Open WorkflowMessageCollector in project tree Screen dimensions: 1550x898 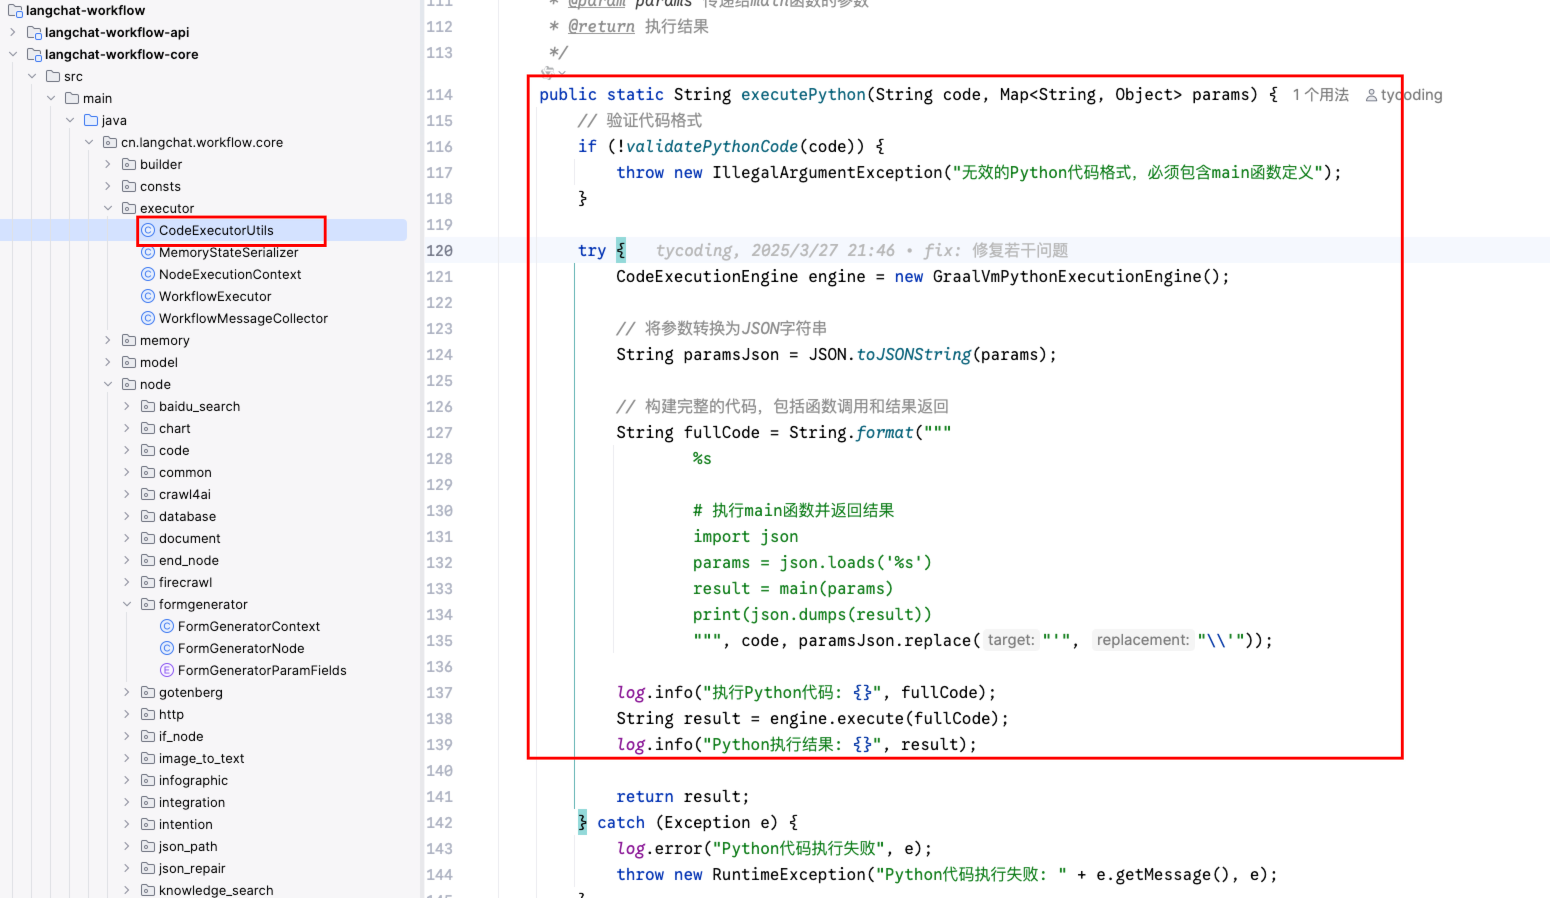tap(243, 318)
